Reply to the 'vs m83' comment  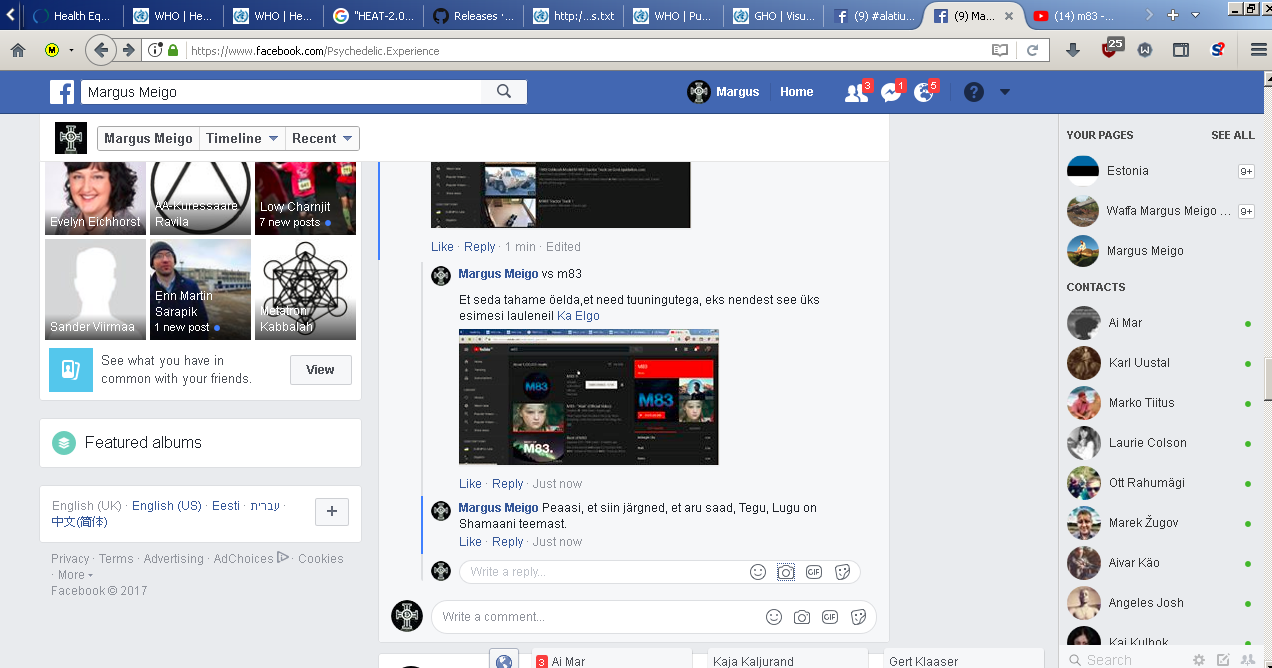point(508,484)
